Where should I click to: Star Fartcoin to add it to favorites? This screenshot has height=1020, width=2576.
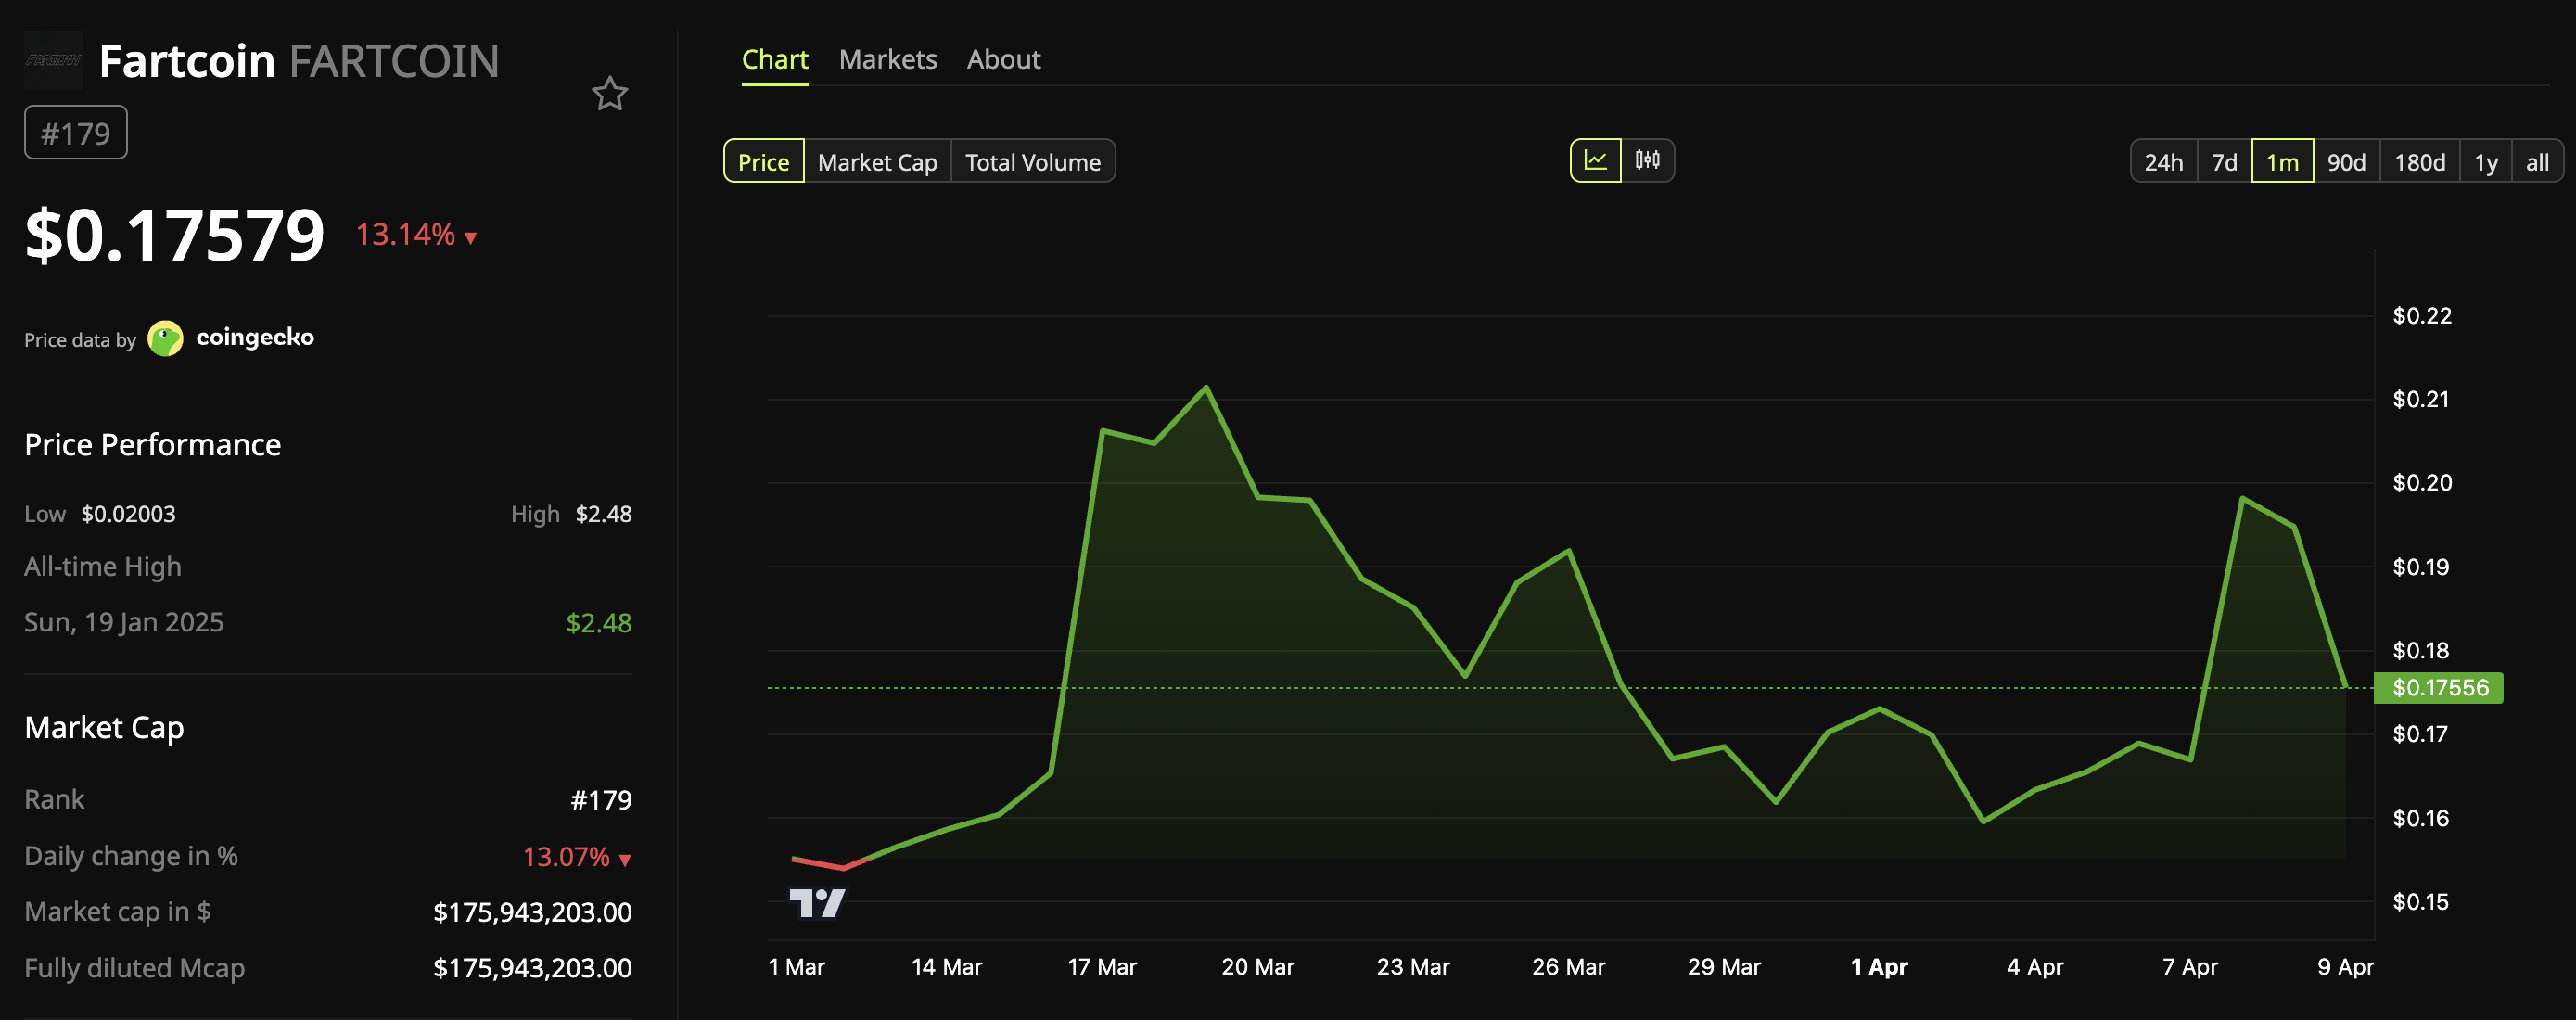(610, 94)
